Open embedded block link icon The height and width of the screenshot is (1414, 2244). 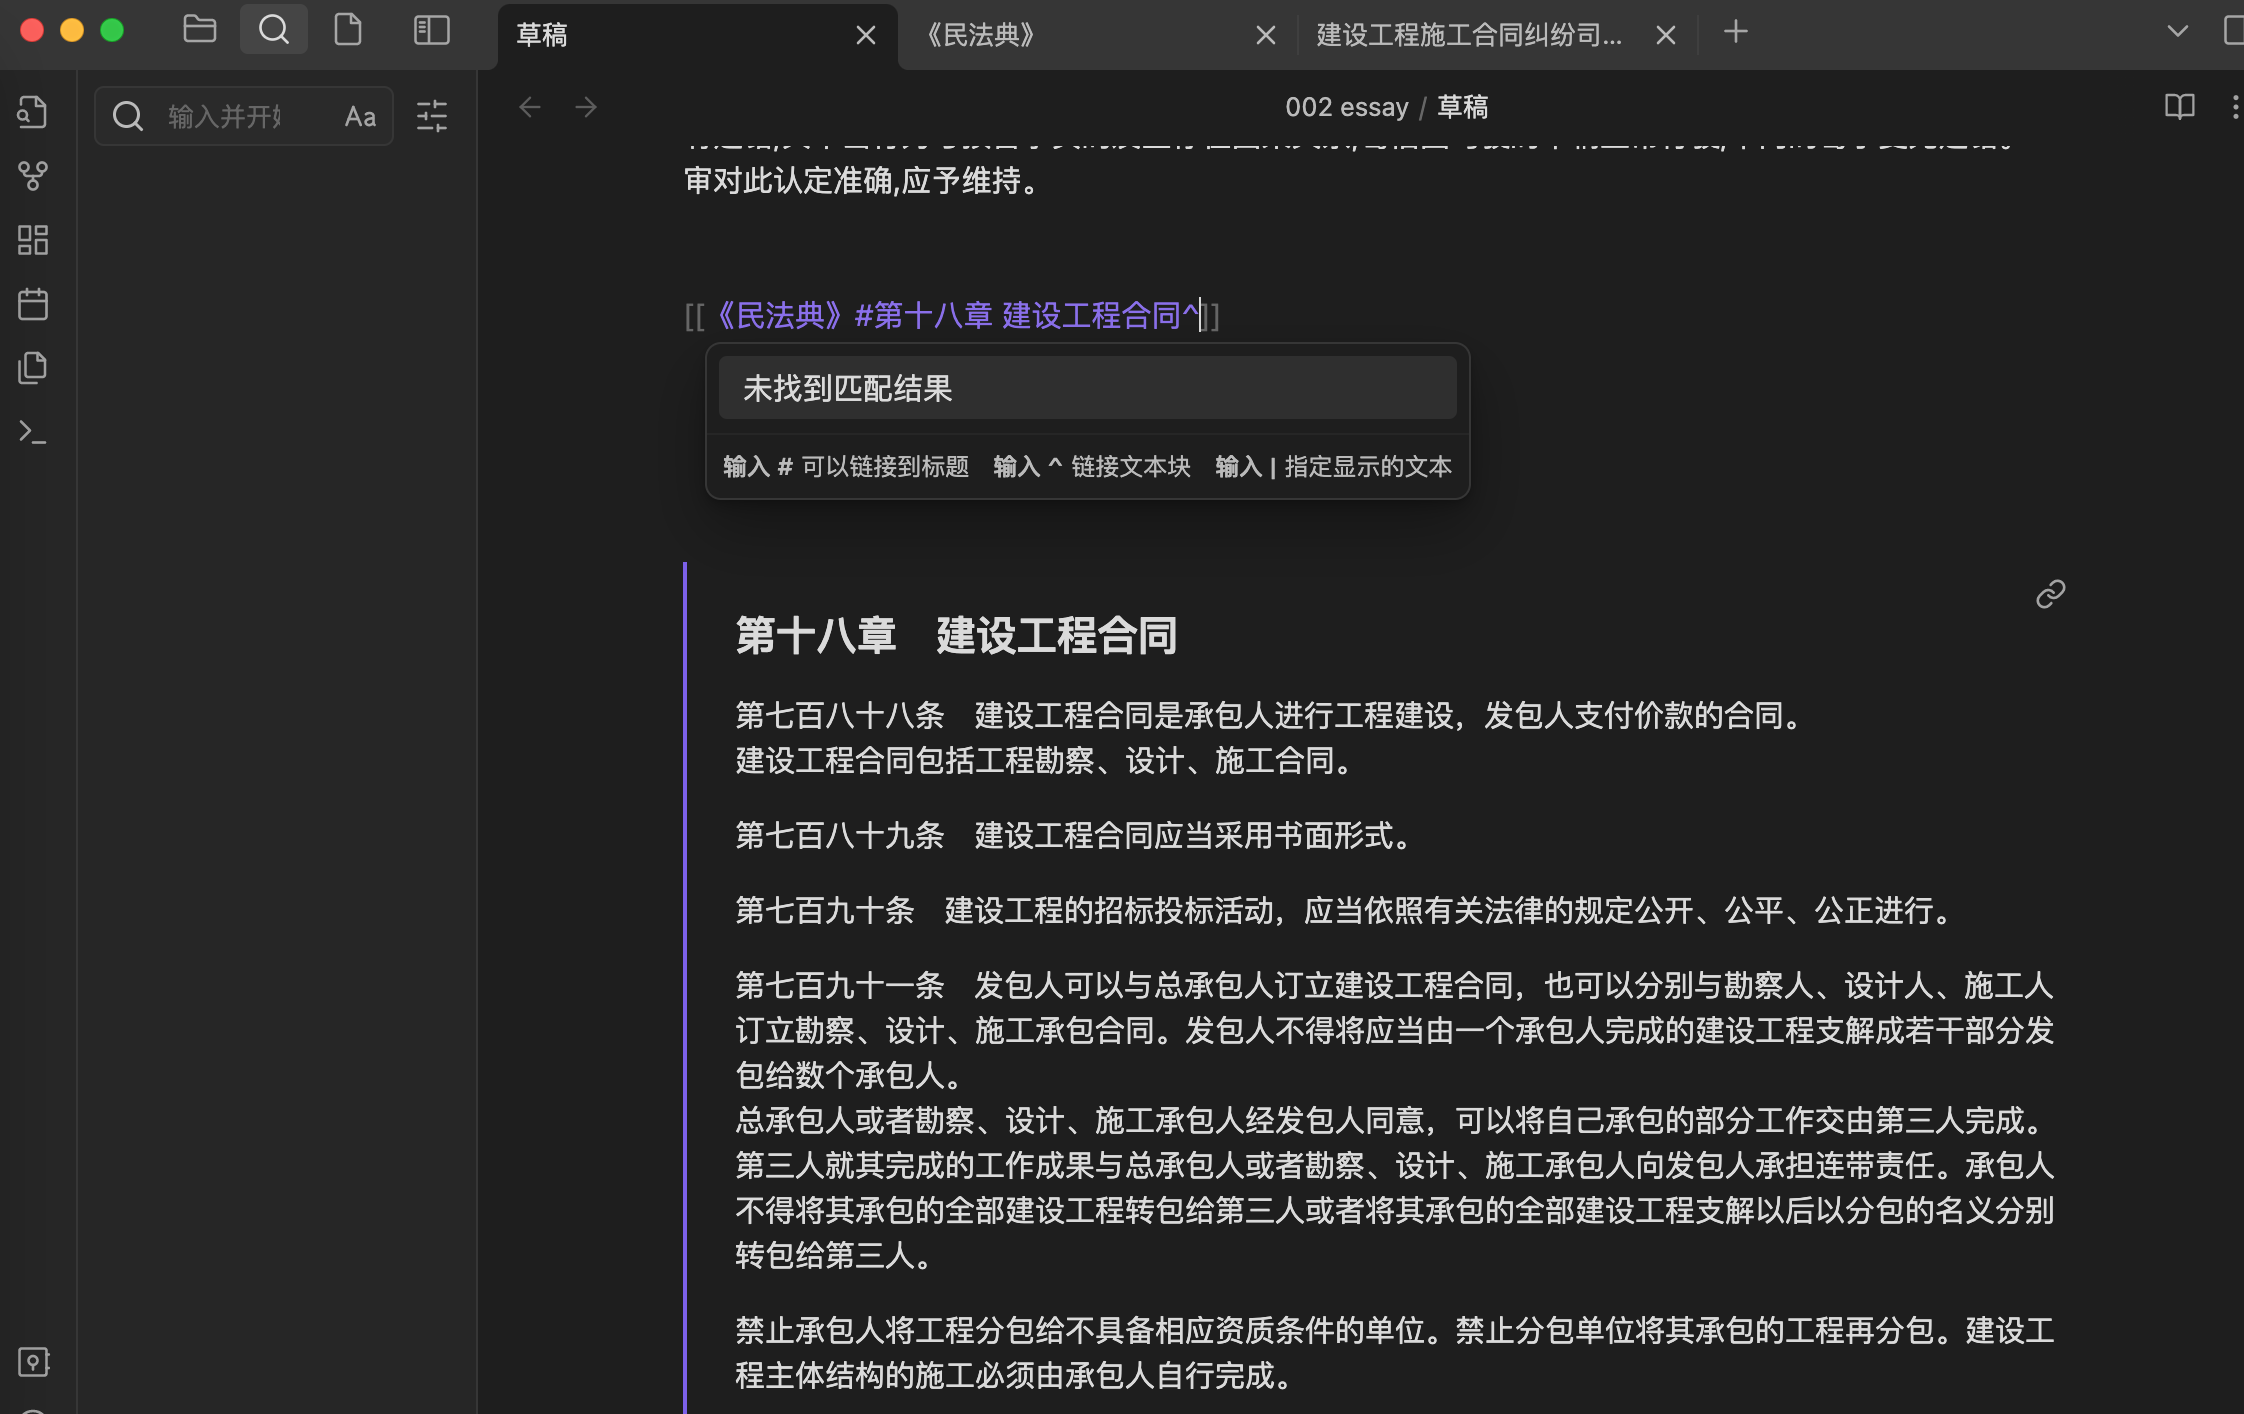(x=2050, y=594)
